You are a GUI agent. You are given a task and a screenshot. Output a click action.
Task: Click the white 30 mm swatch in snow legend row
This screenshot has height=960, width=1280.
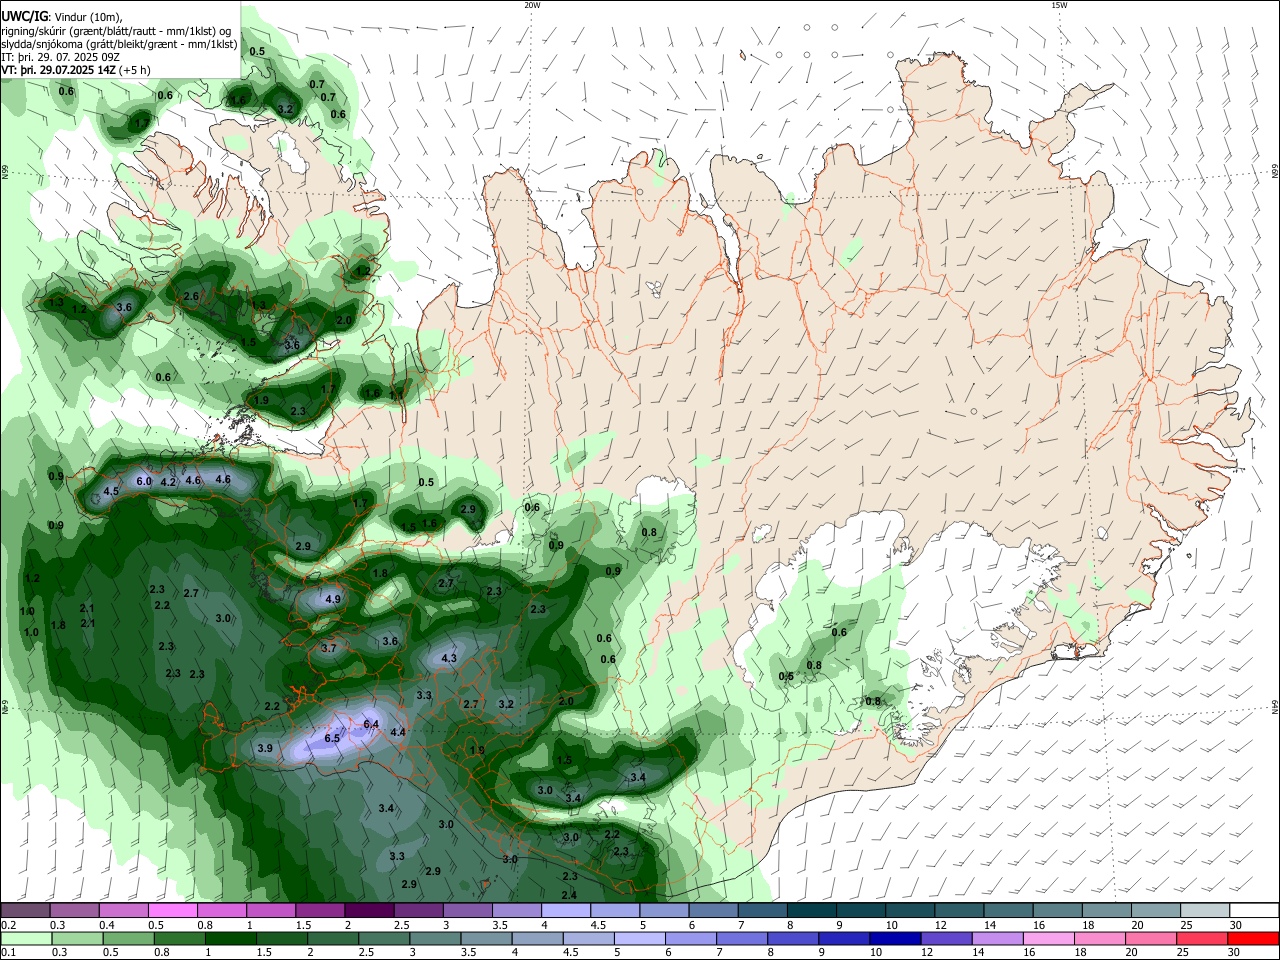pyautogui.click(x=1254, y=910)
